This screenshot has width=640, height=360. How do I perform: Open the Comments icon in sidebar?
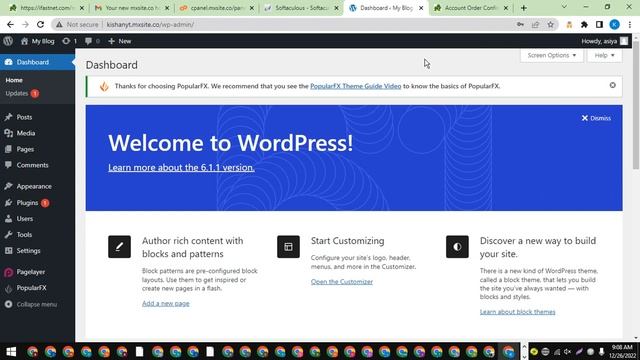click(x=9, y=165)
